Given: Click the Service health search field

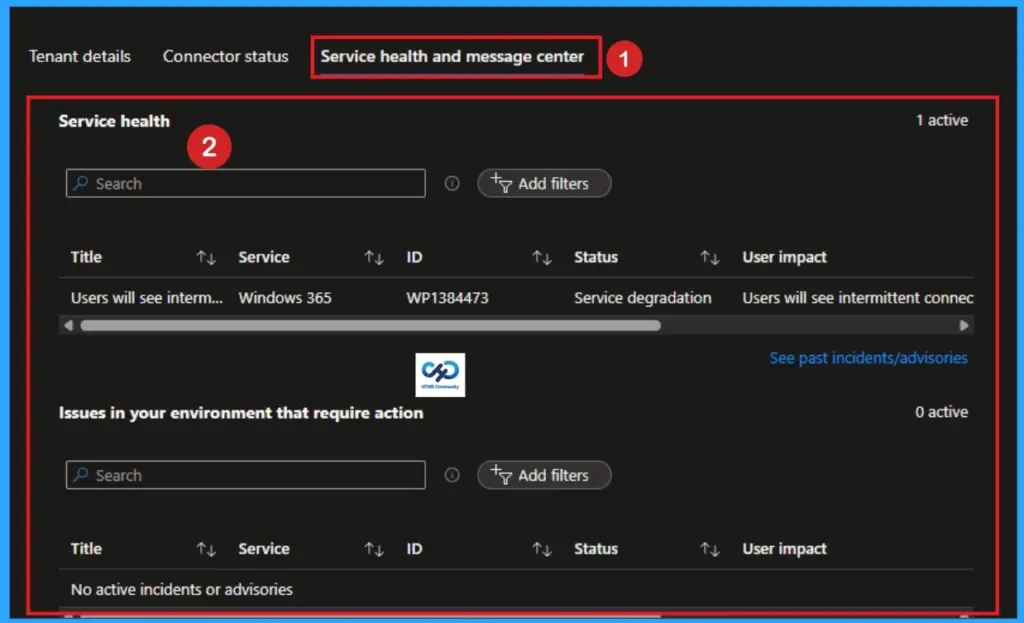Looking at the screenshot, I should (x=246, y=184).
